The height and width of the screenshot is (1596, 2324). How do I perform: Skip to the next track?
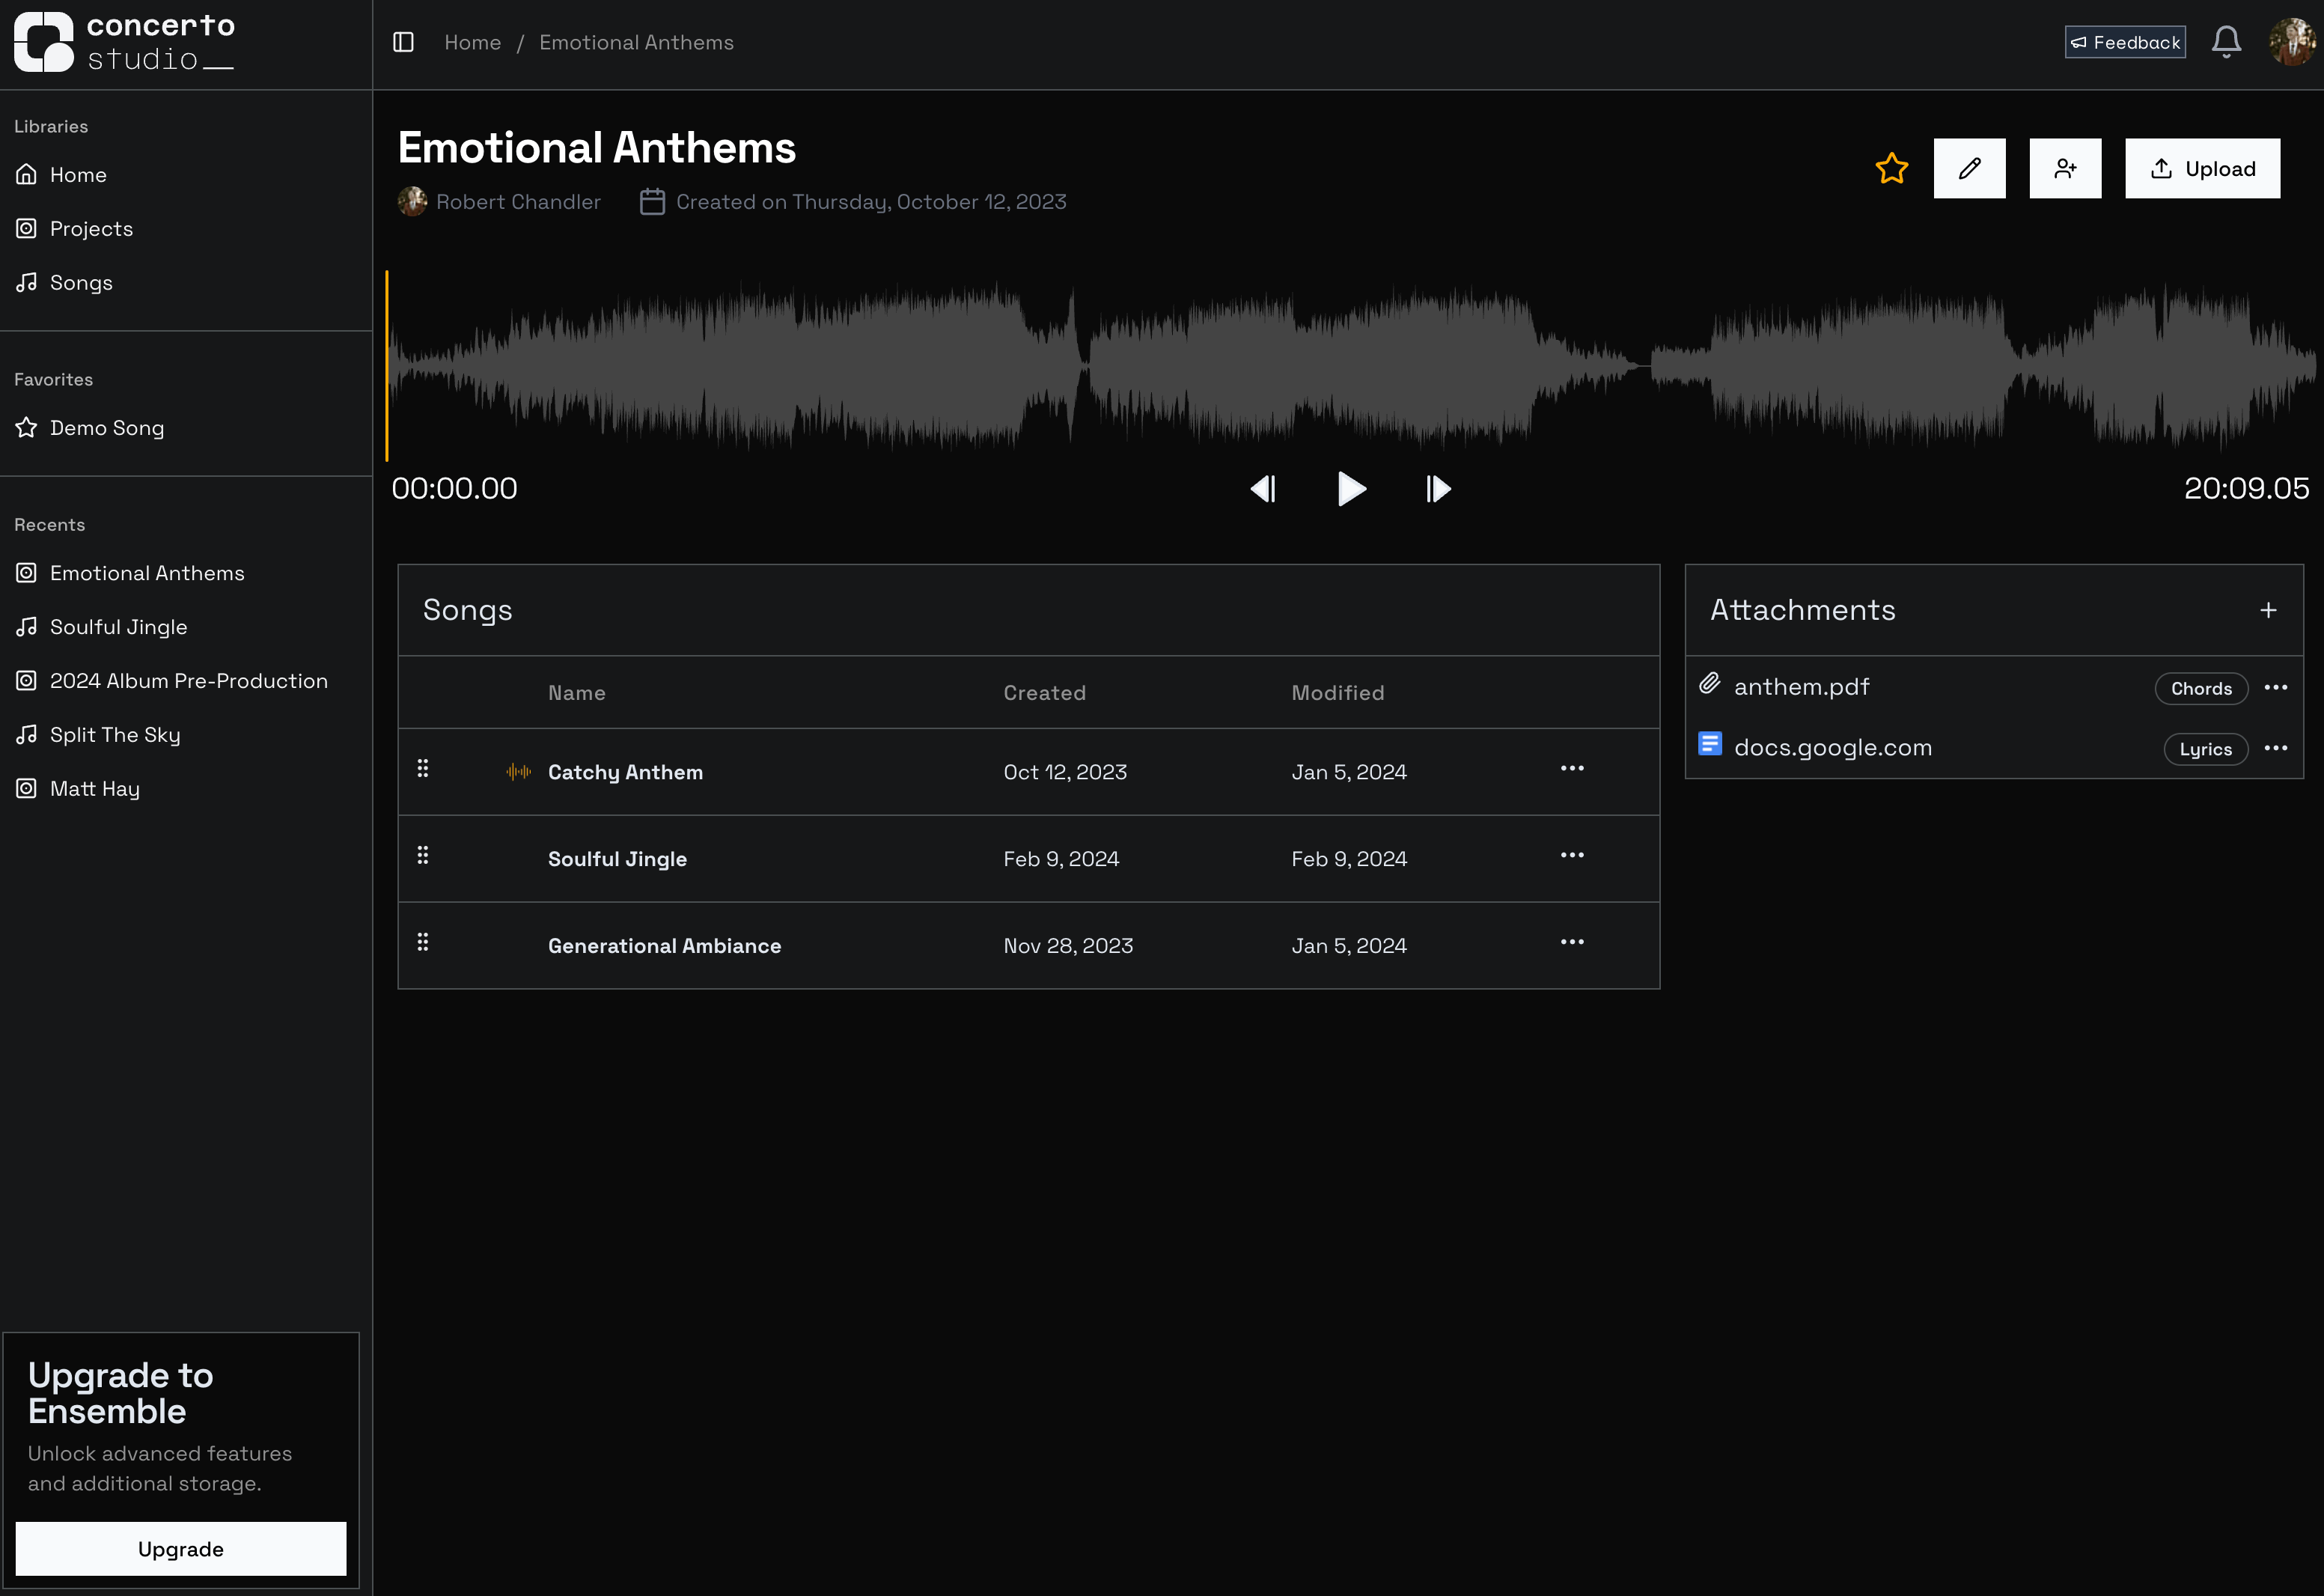(1438, 488)
